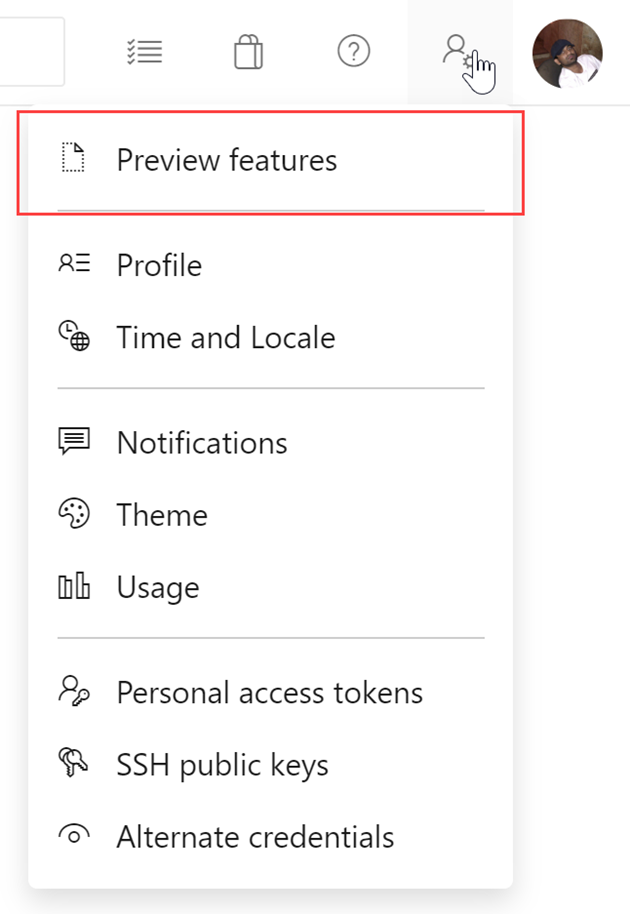Open Personal access tokens

(270, 692)
